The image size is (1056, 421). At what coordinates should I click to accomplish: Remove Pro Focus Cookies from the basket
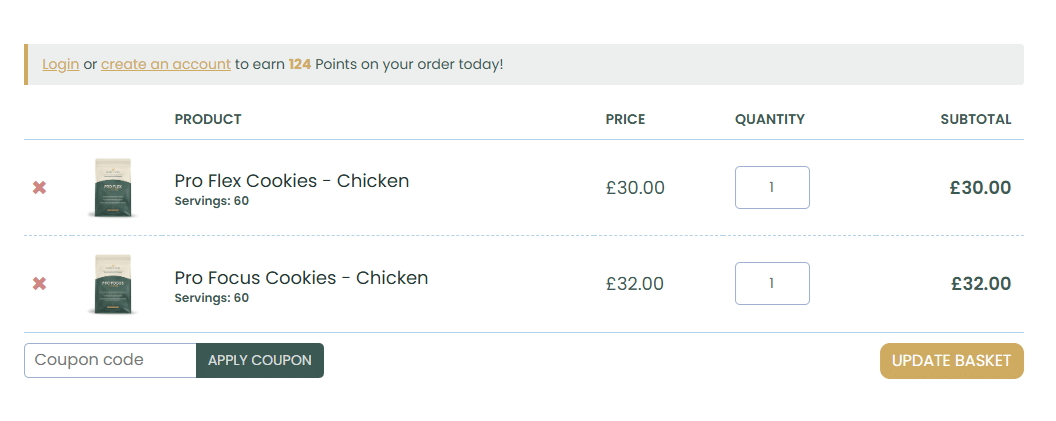tap(39, 283)
